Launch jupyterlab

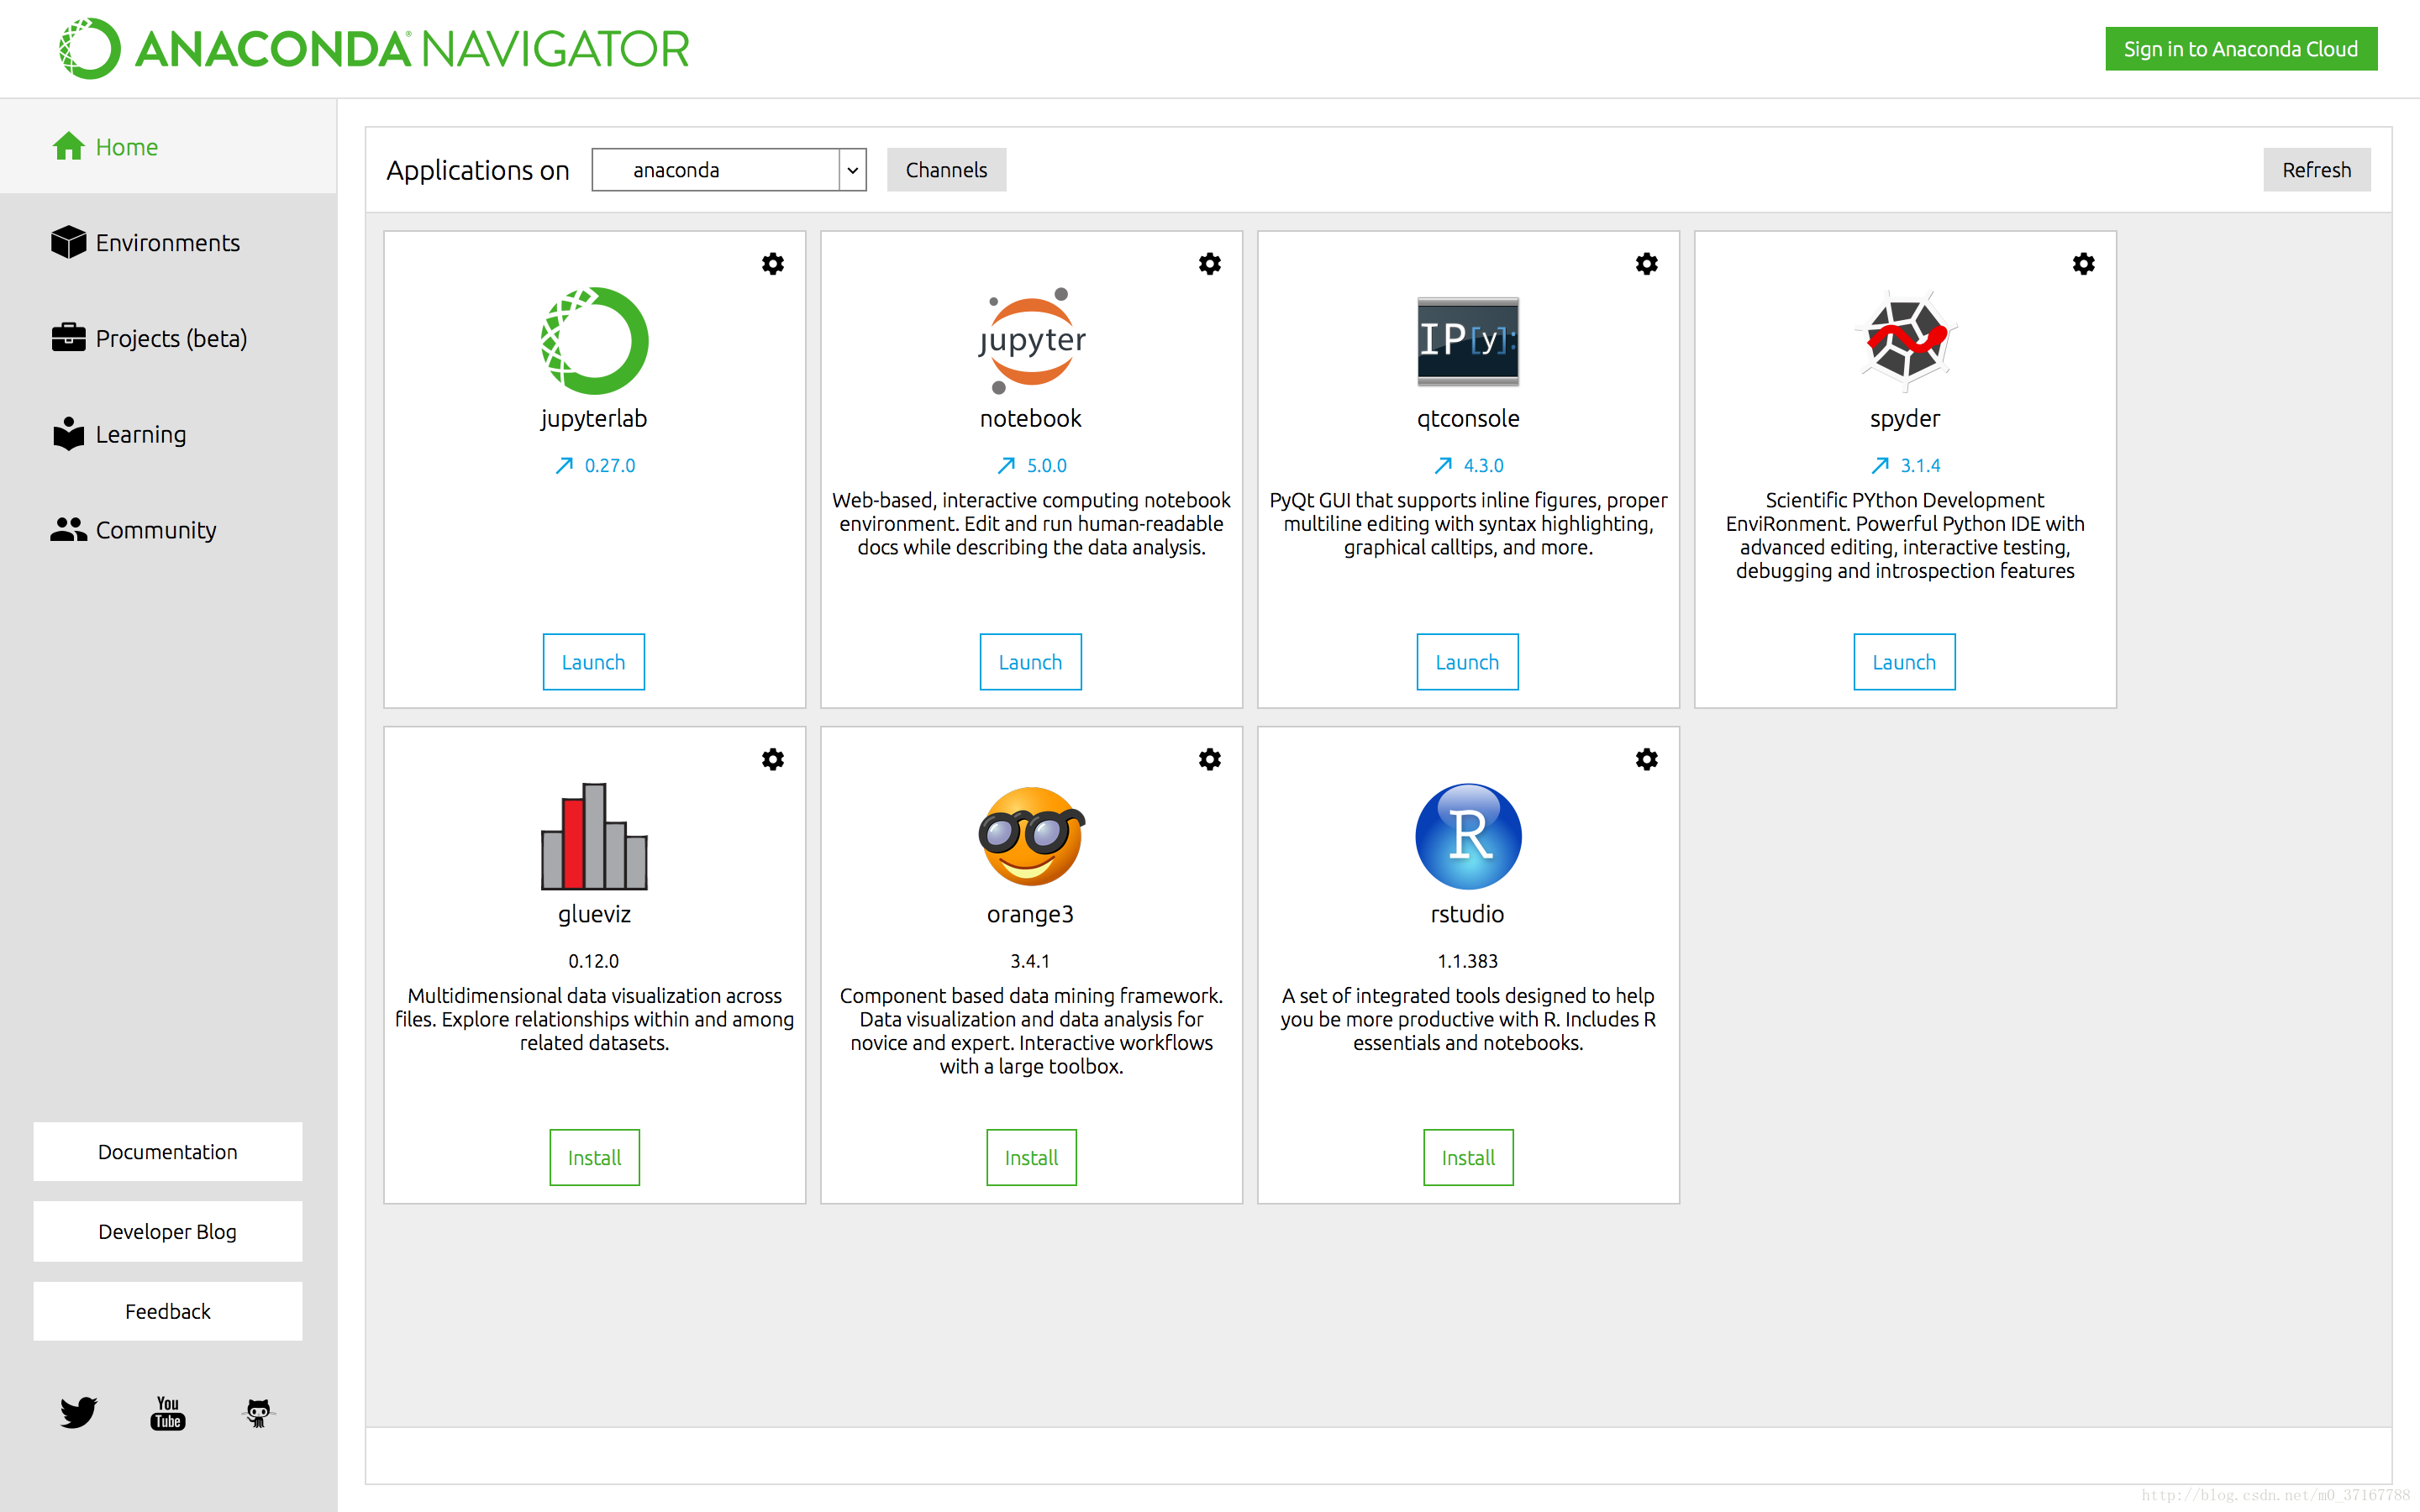pos(594,662)
